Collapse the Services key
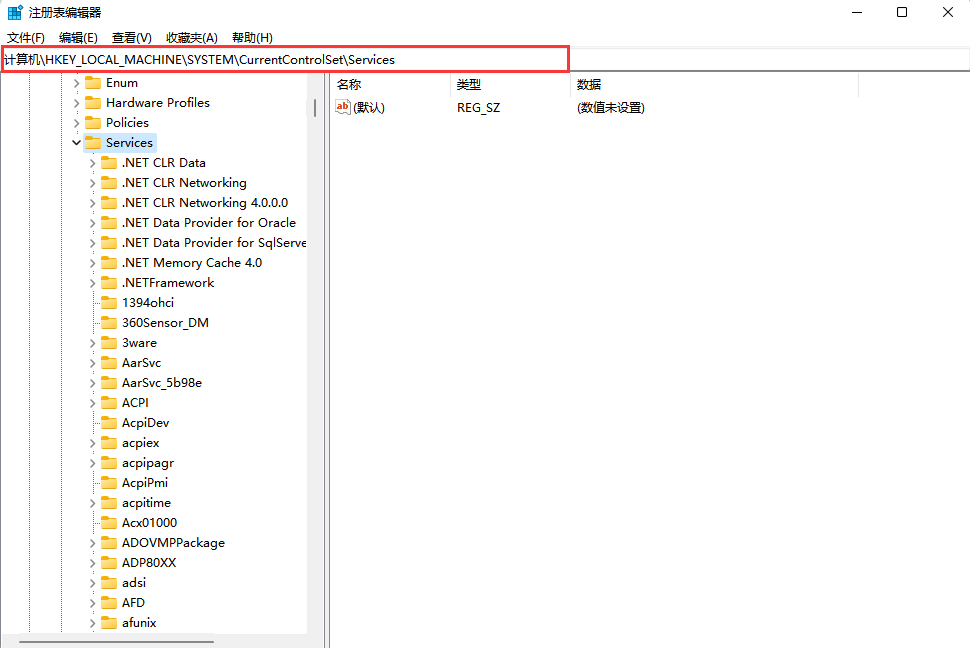The width and height of the screenshot is (970, 648). (x=76, y=143)
